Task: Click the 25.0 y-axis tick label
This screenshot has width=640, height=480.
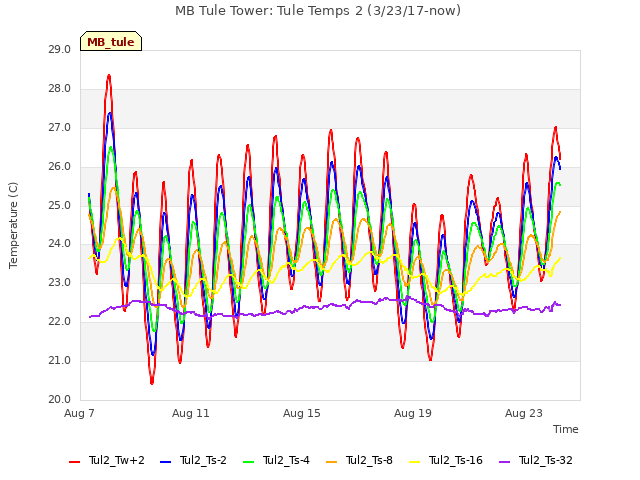Action: (x=60, y=205)
